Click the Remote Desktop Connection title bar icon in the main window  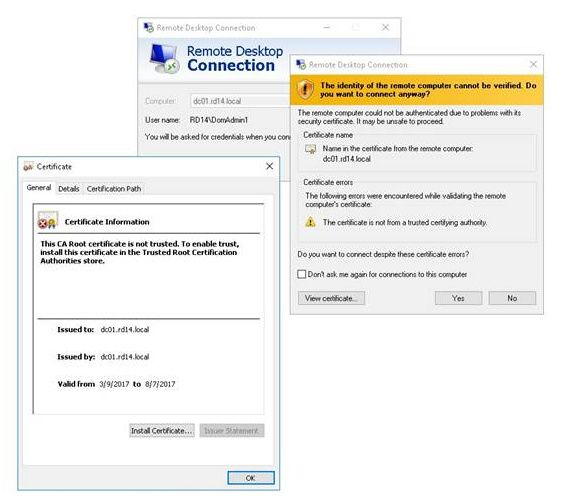point(148,28)
